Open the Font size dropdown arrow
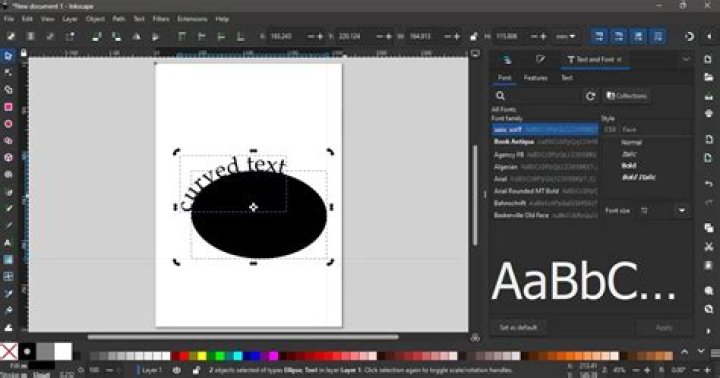This screenshot has width=720, height=378. pos(682,210)
